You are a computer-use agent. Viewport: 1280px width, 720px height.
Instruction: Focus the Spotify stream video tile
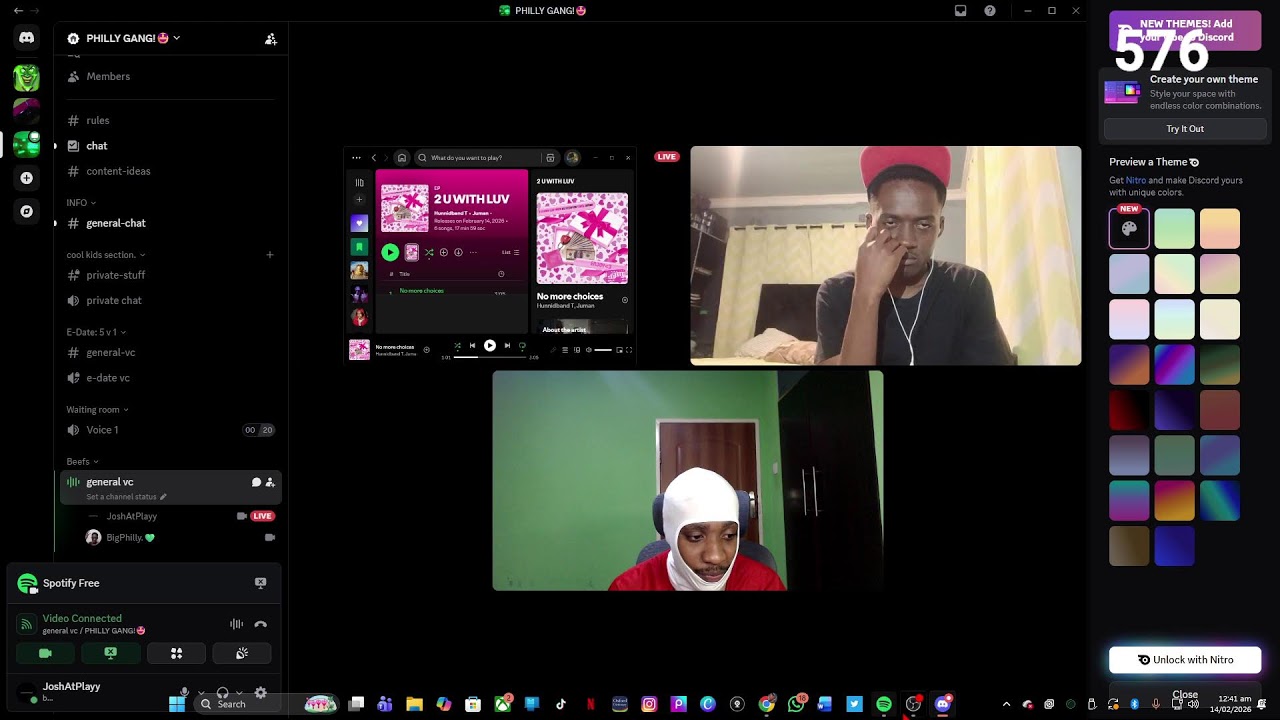pos(489,256)
